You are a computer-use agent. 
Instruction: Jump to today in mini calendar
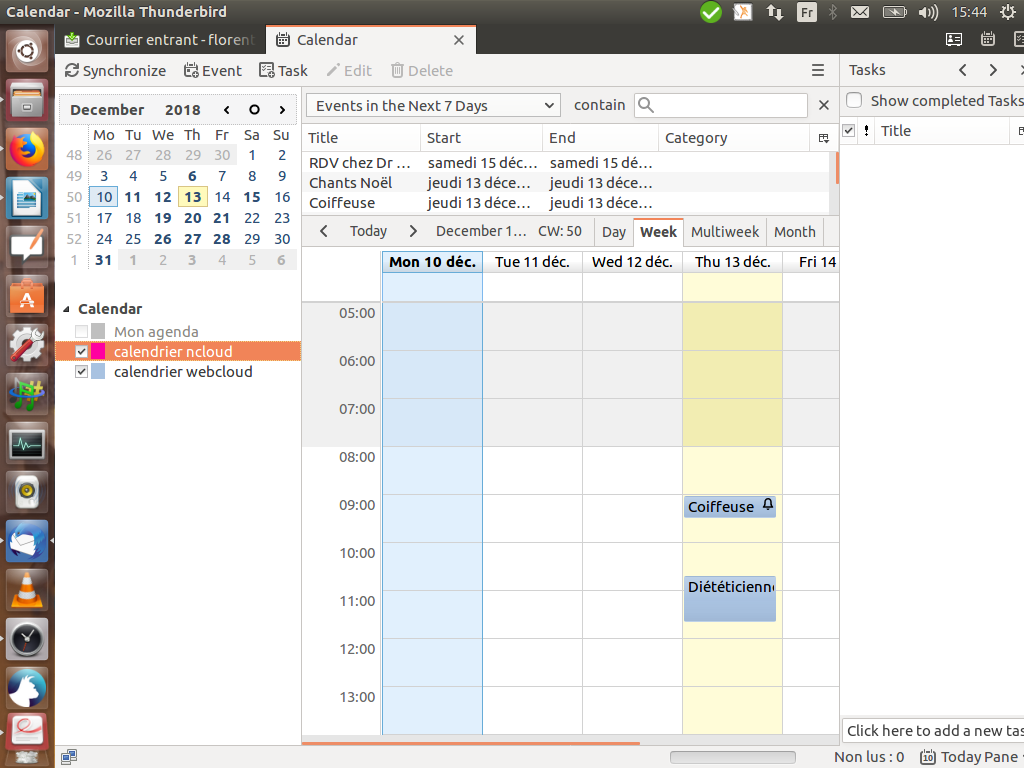pyautogui.click(x=254, y=110)
